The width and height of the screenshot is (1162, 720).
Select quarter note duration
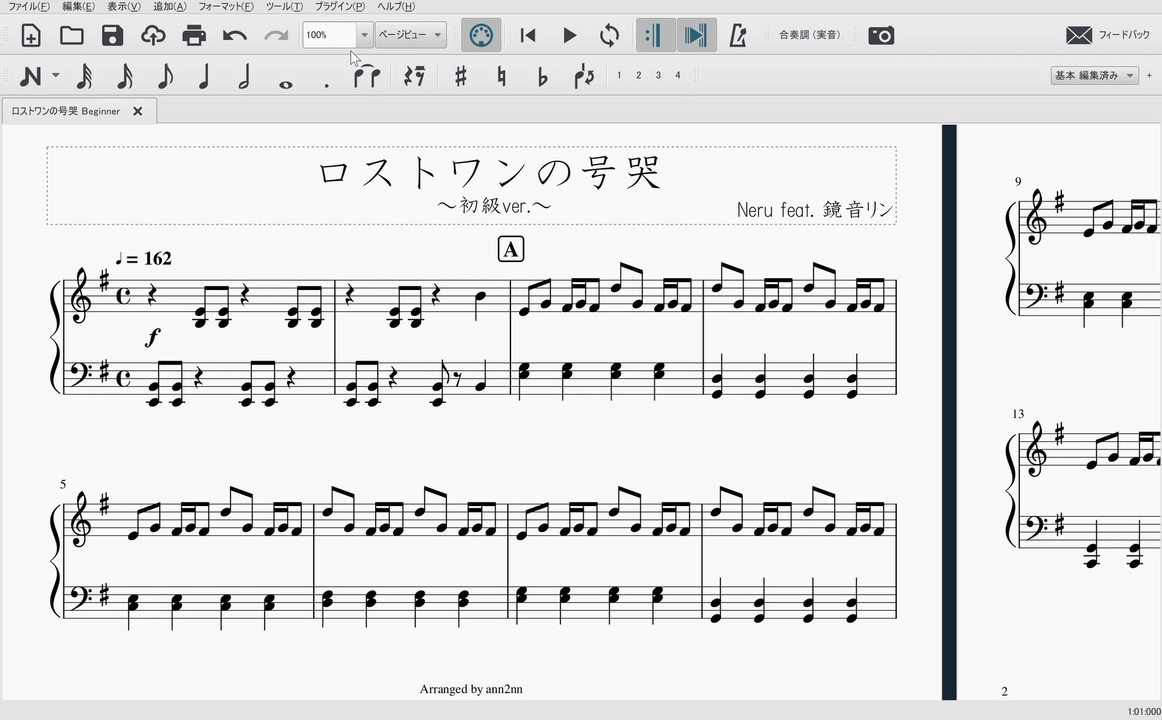[205, 76]
